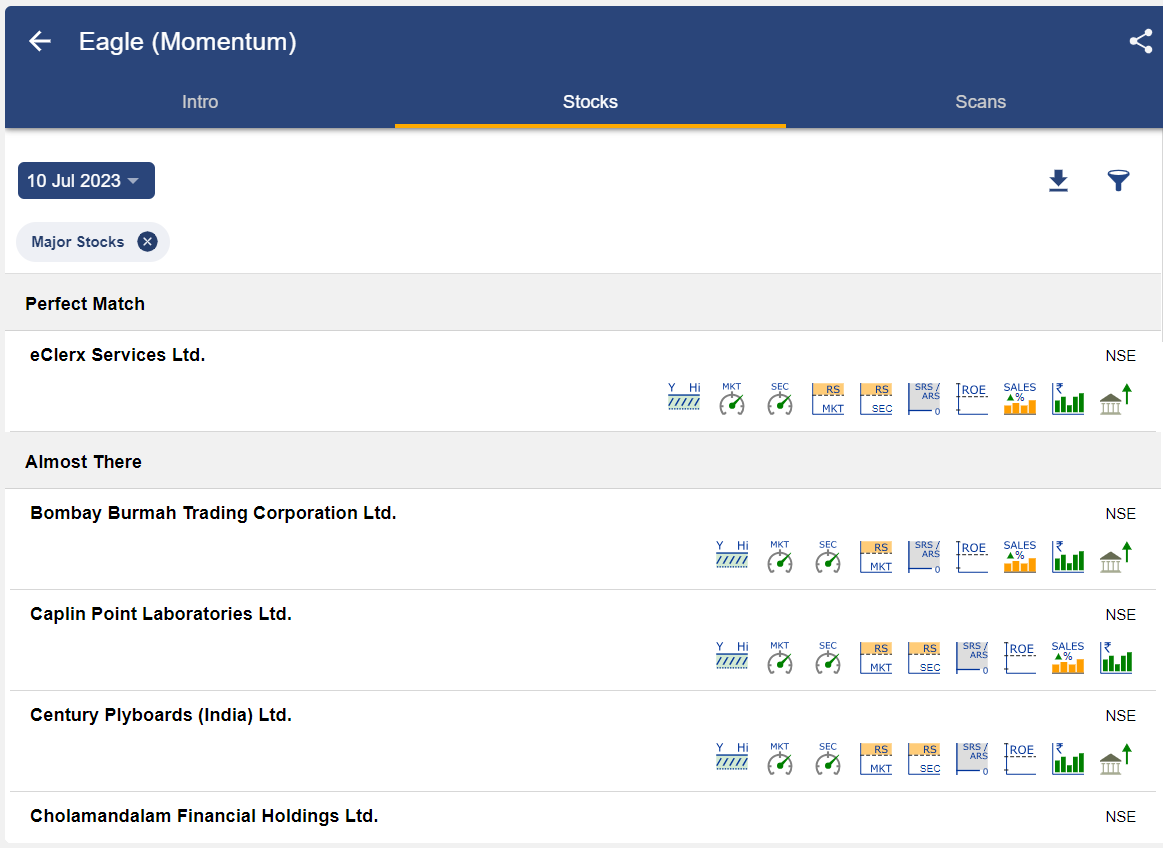
Task: Click Caplin Point SEC gauge icon
Action: (828, 657)
